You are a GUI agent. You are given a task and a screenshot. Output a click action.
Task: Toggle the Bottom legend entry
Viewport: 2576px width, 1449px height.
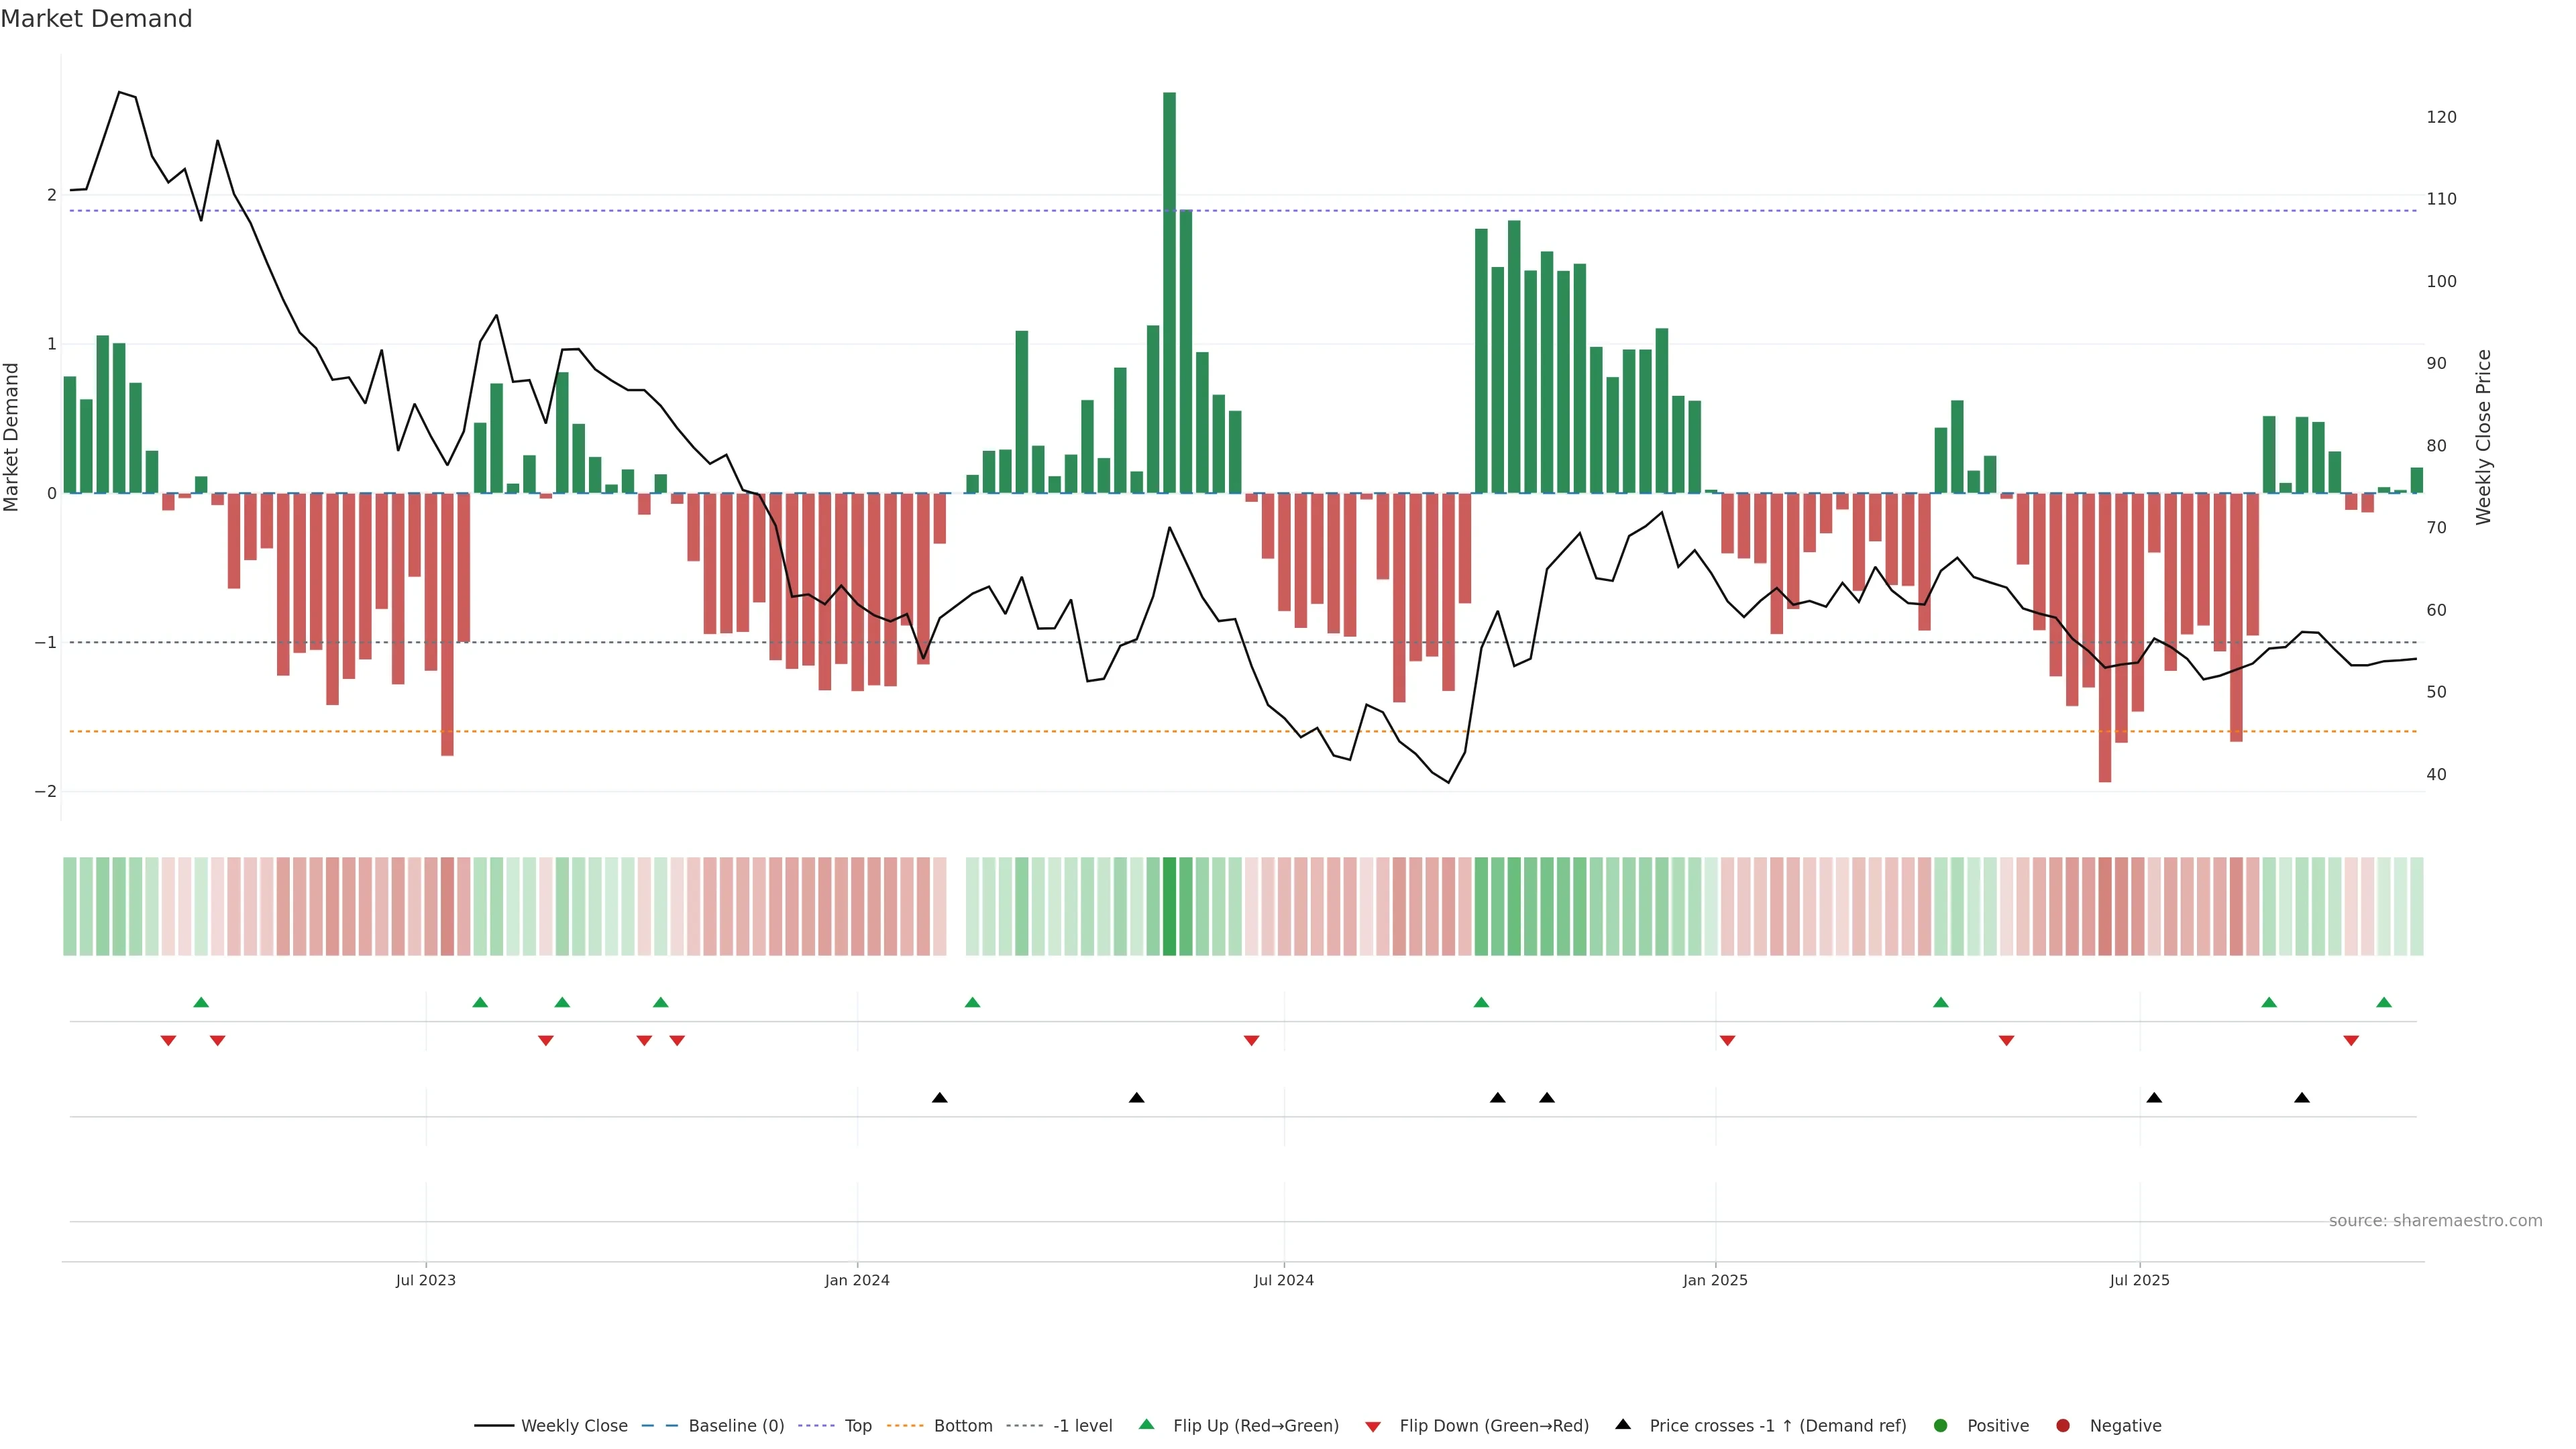click(962, 1426)
